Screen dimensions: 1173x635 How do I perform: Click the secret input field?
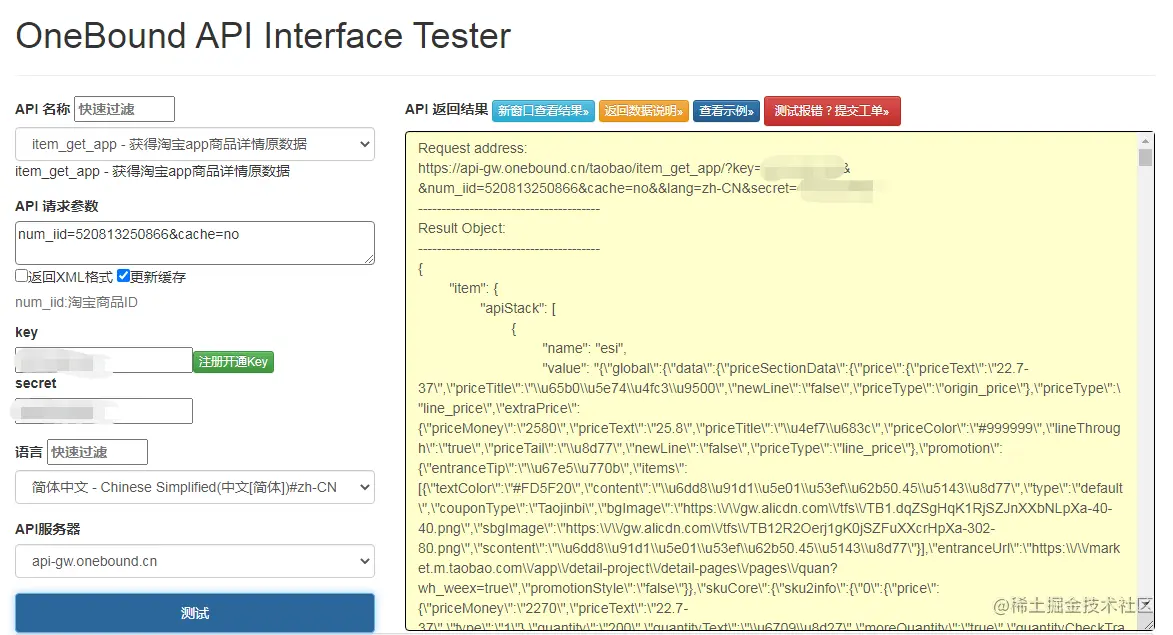pyautogui.click(x=104, y=411)
